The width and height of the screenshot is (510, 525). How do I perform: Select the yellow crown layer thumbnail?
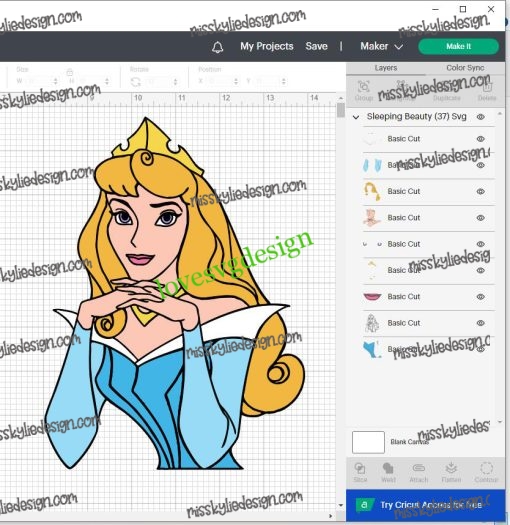372,270
